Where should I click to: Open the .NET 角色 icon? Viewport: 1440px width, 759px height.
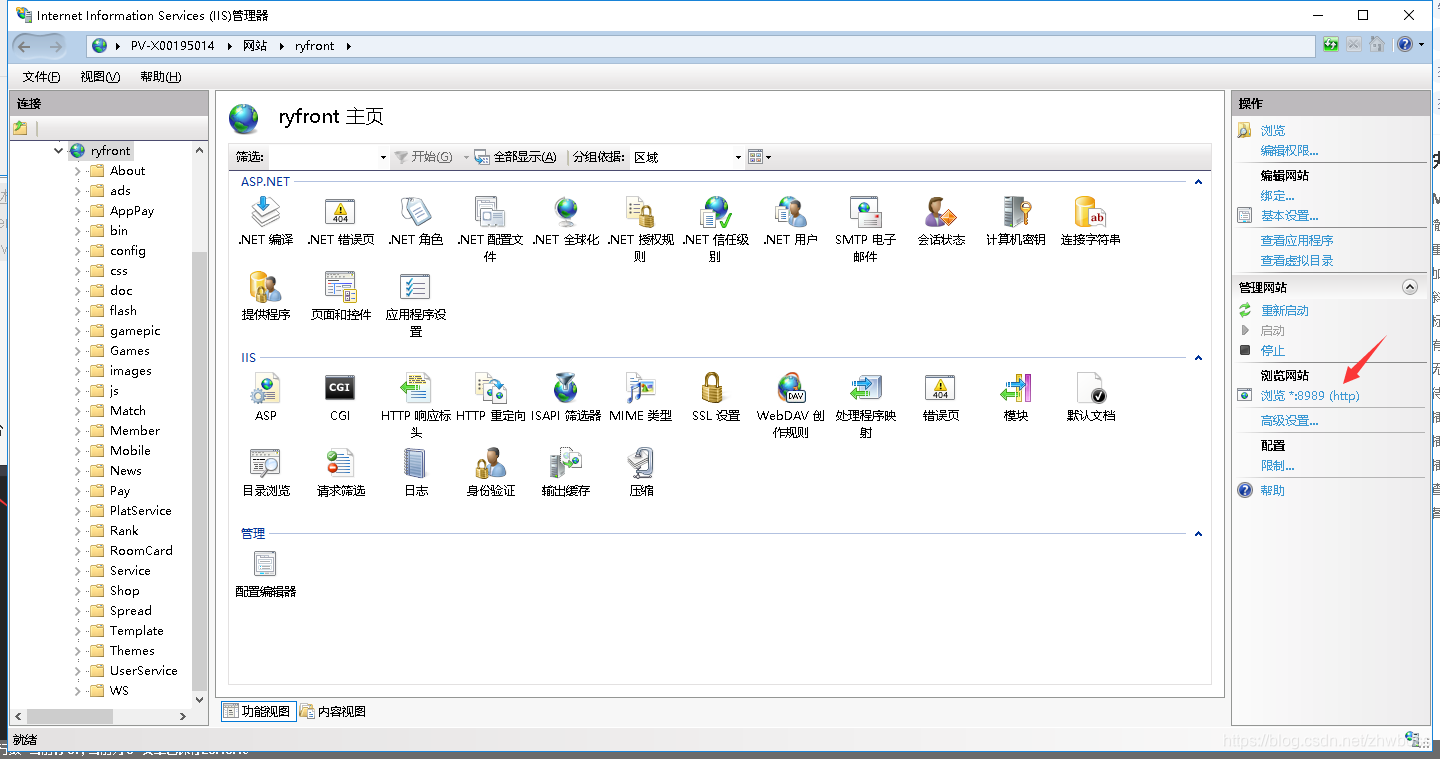click(415, 221)
